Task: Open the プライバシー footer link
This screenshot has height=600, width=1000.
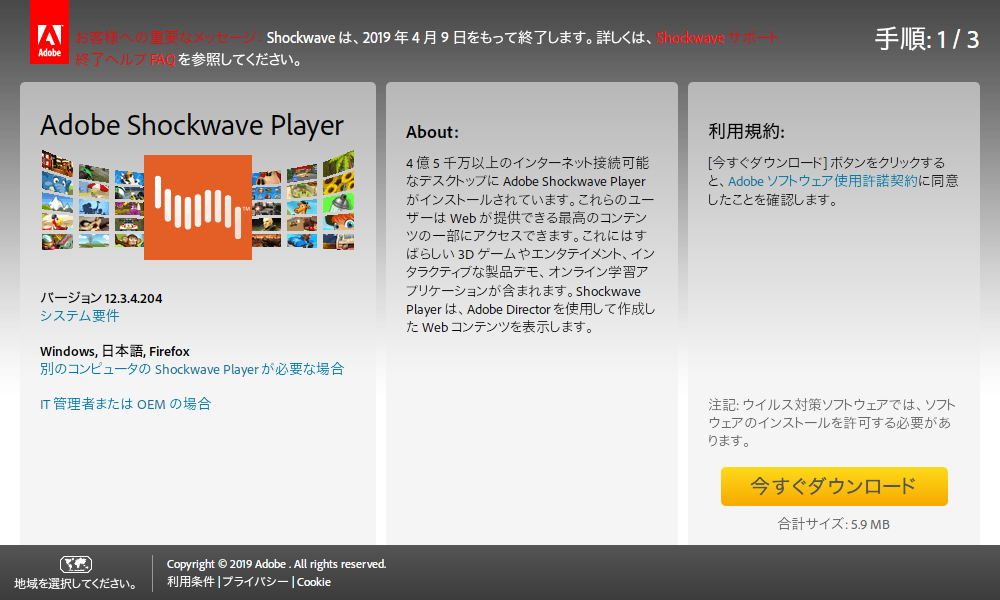Action: click(255, 582)
